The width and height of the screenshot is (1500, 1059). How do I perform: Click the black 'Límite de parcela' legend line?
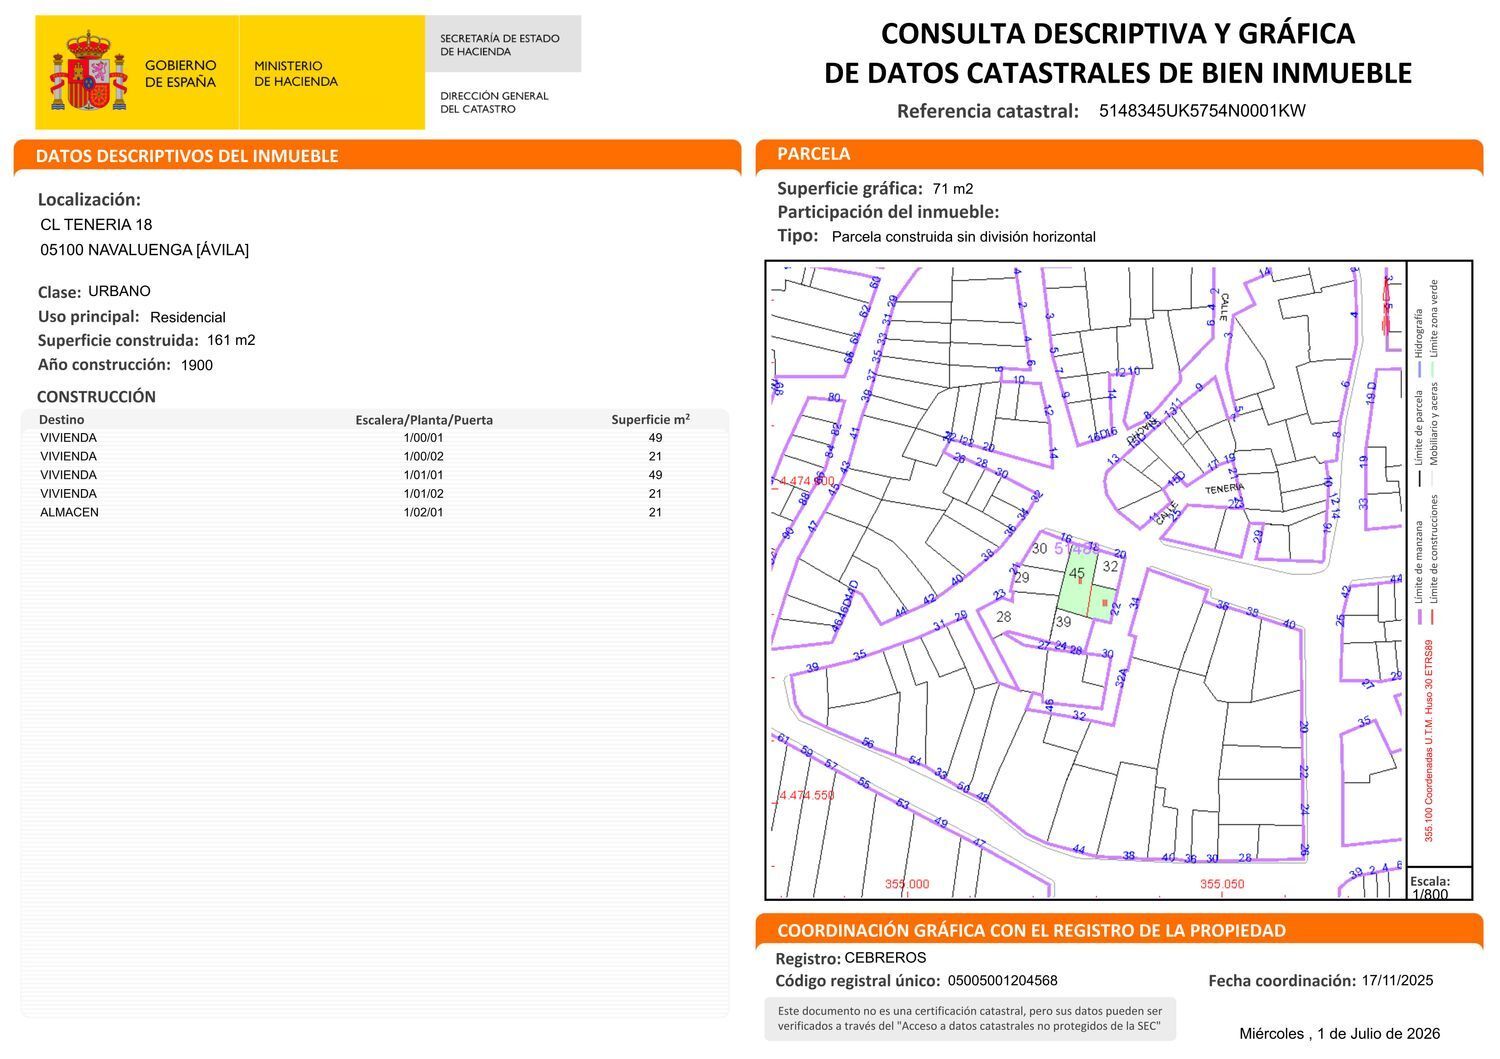tap(1418, 478)
